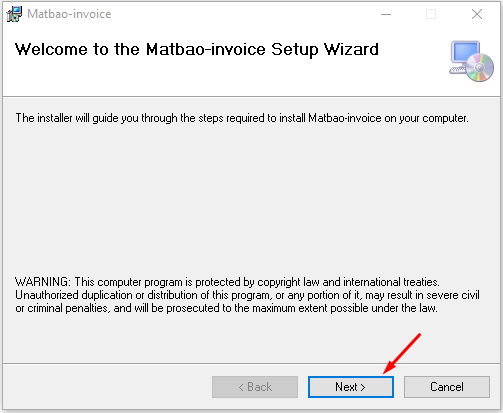Click the empty white header banner area
The width and height of the screenshot is (503, 413).
click(x=233, y=78)
